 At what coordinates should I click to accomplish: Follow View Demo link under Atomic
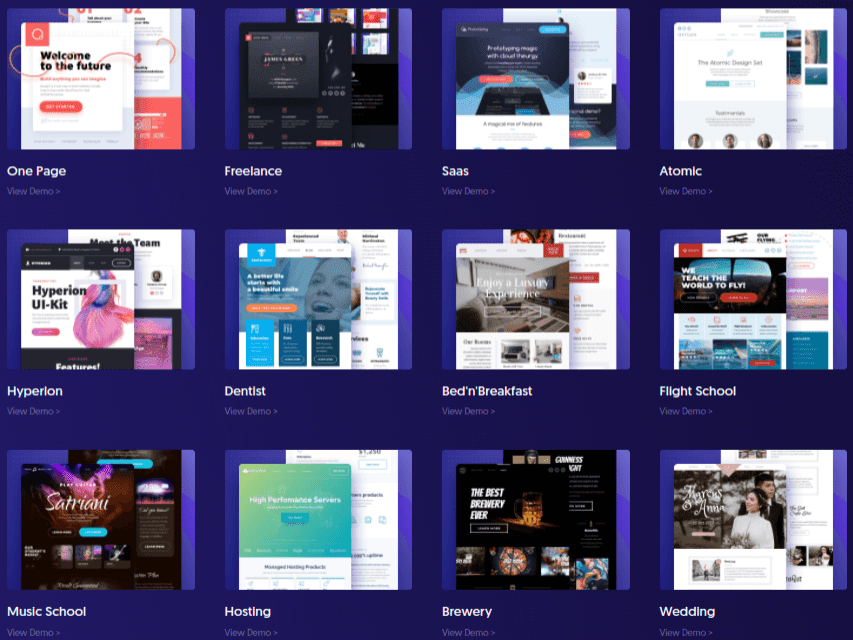(x=686, y=191)
